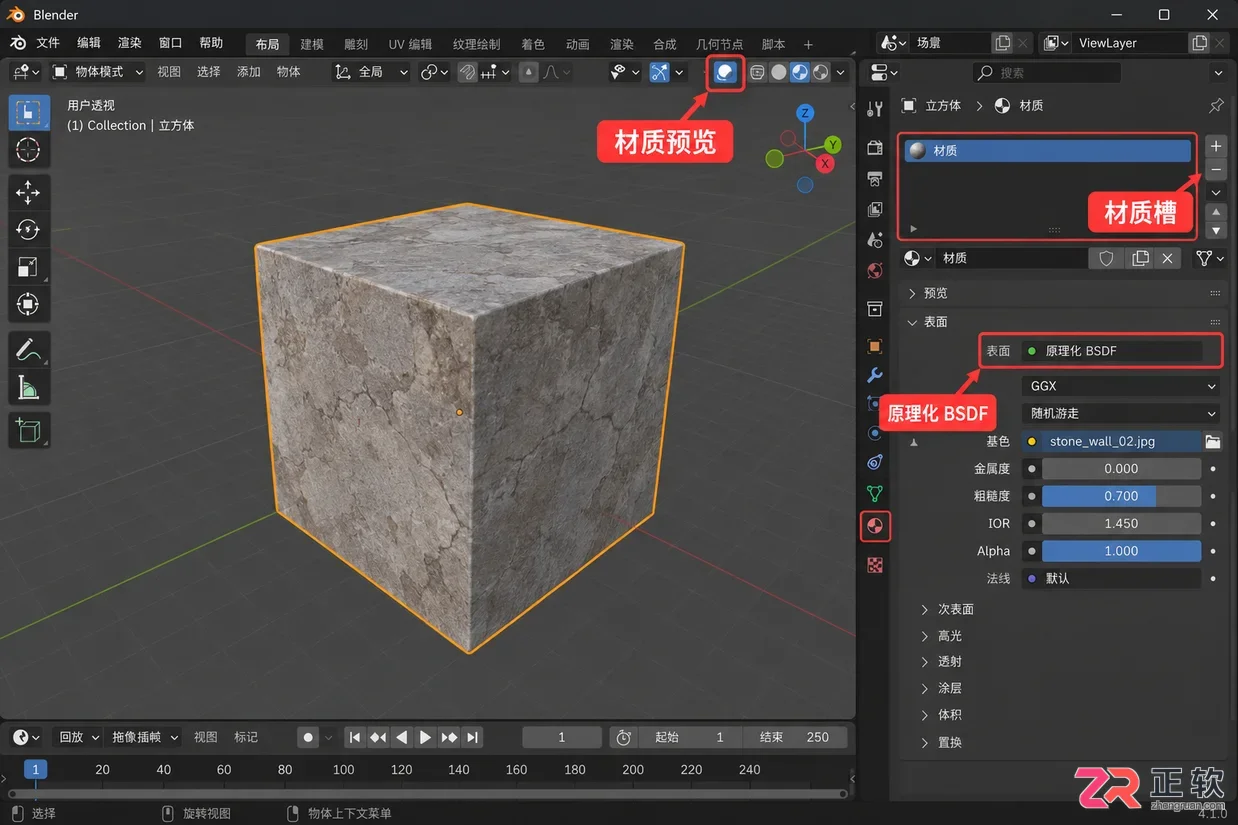
Task: Open the Material properties tab
Action: [875, 526]
